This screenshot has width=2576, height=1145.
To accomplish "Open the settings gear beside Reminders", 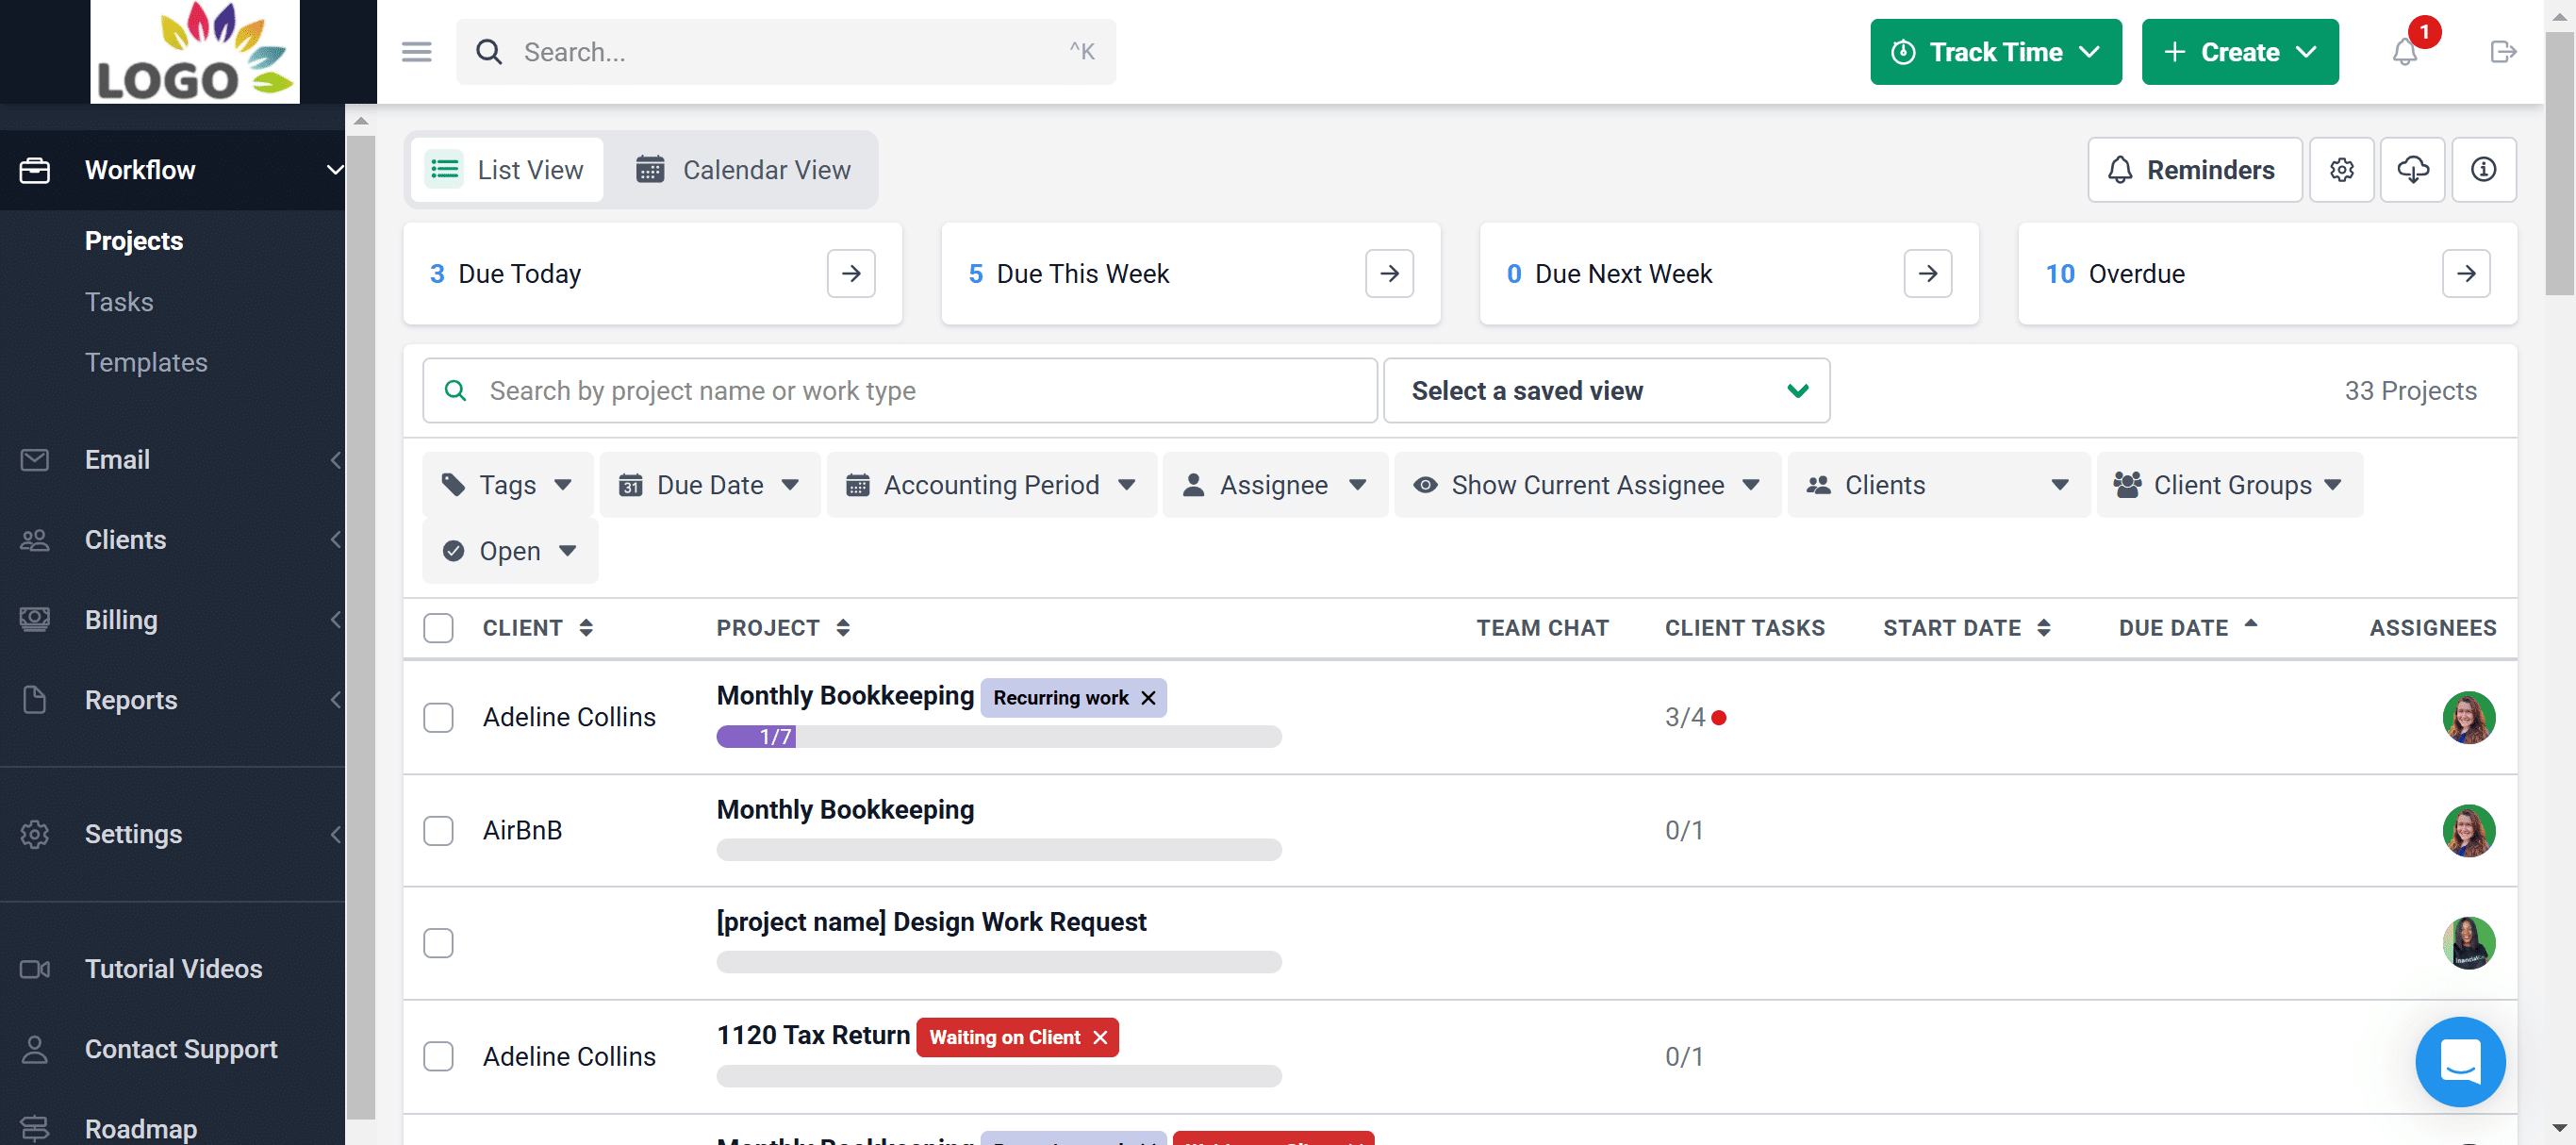I will [2341, 170].
